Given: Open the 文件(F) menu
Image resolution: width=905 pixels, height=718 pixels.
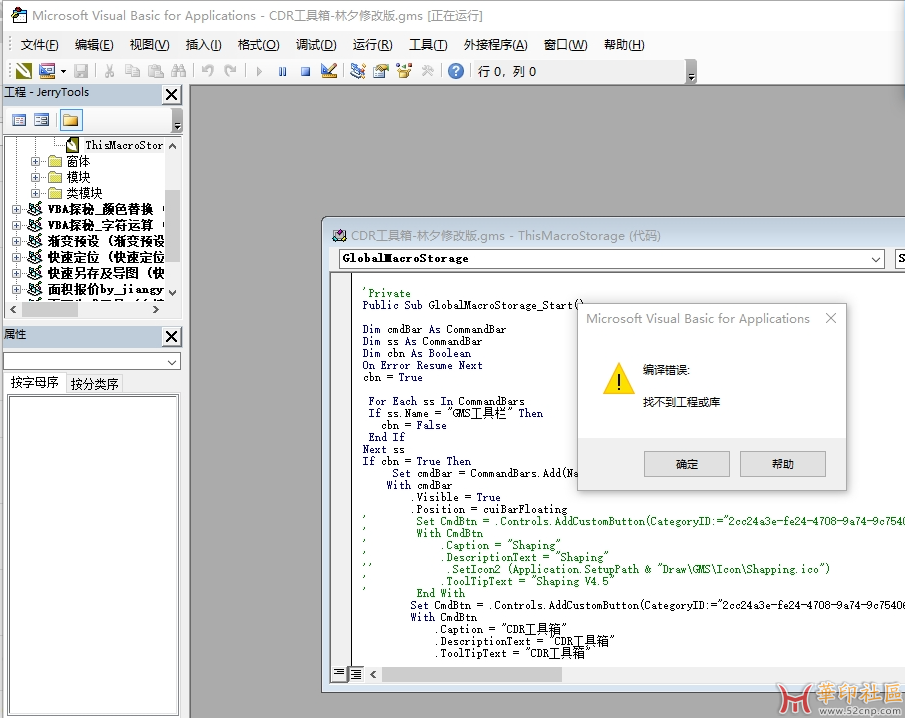Looking at the screenshot, I should click(39, 44).
